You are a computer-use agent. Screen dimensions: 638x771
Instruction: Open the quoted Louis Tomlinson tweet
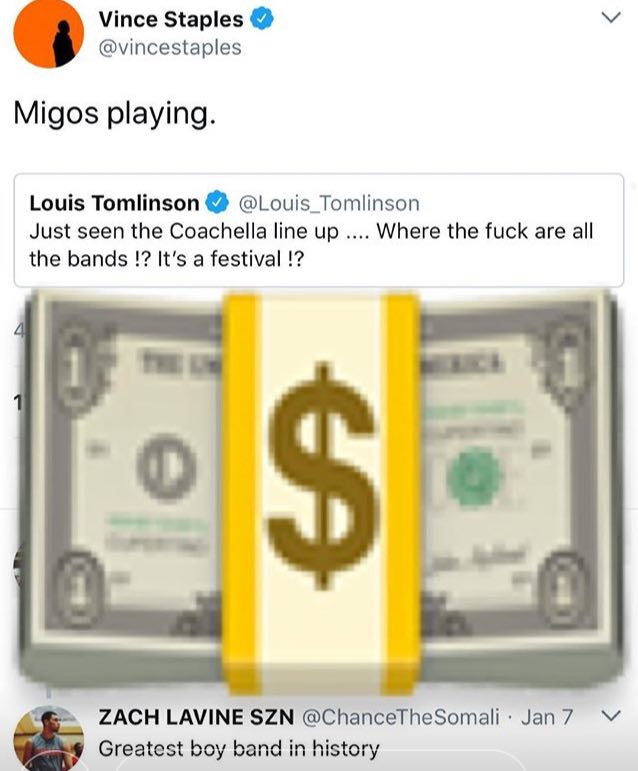point(319,230)
